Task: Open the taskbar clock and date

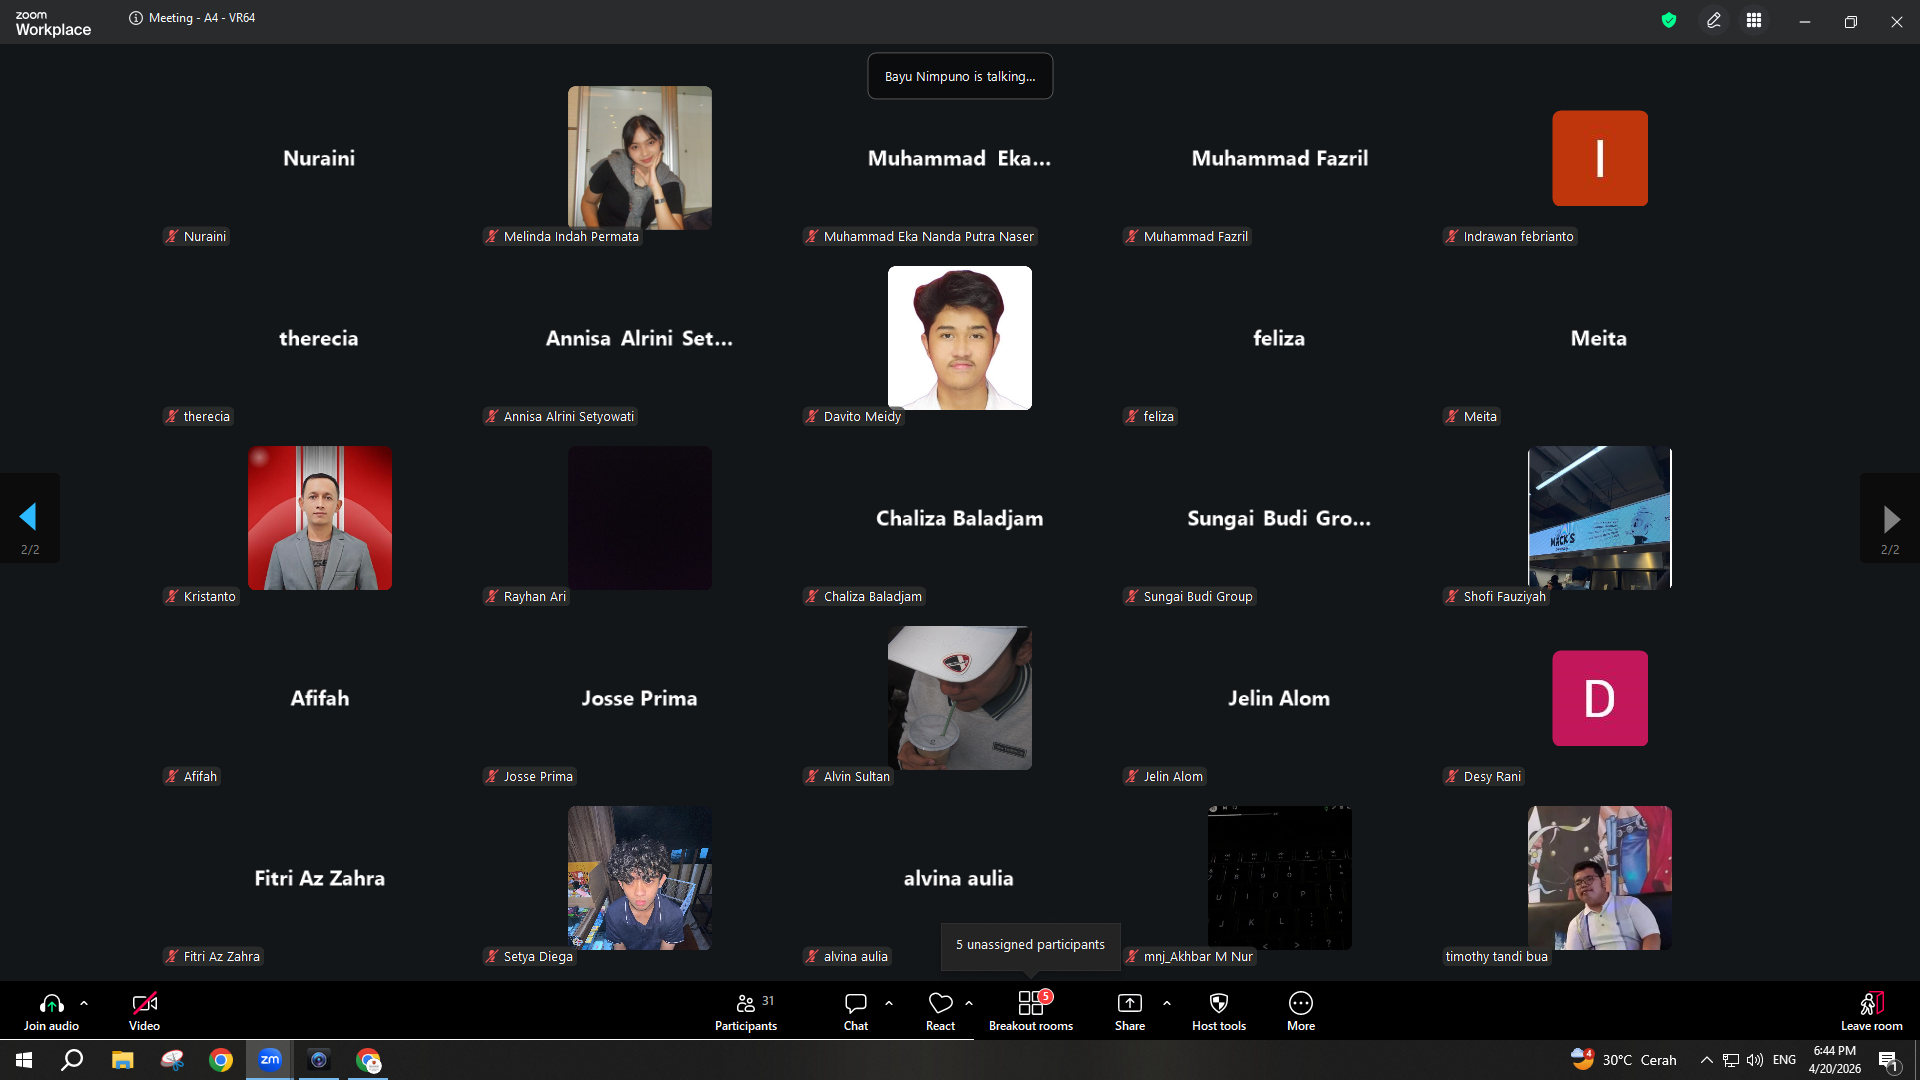Action: coord(1834,1060)
